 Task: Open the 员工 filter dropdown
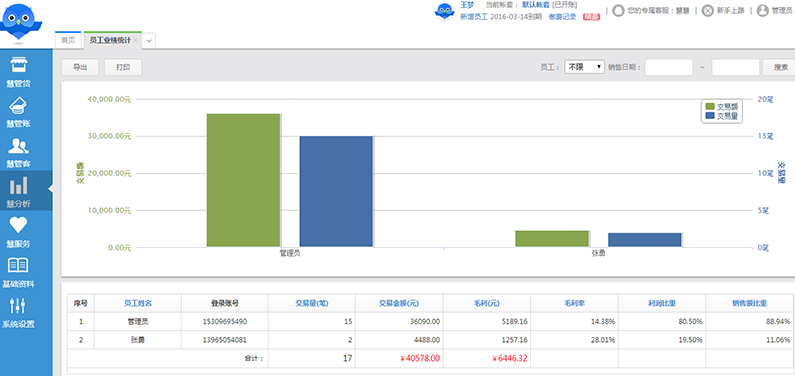584,67
